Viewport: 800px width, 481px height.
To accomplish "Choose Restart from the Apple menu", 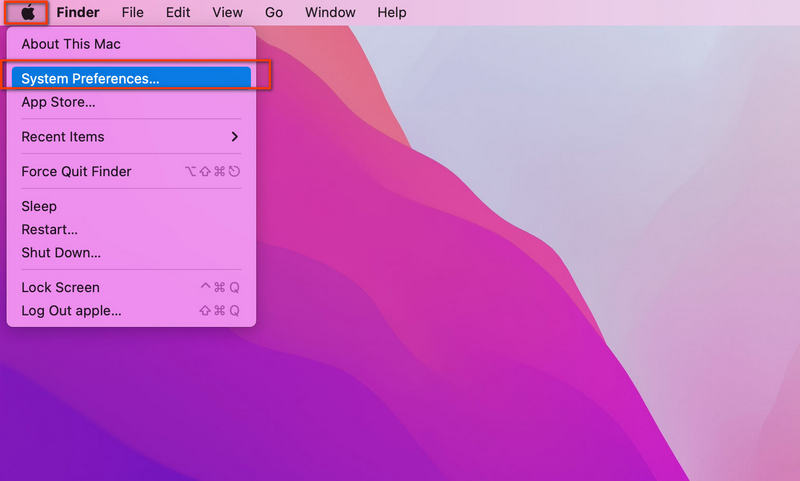I will coord(49,230).
